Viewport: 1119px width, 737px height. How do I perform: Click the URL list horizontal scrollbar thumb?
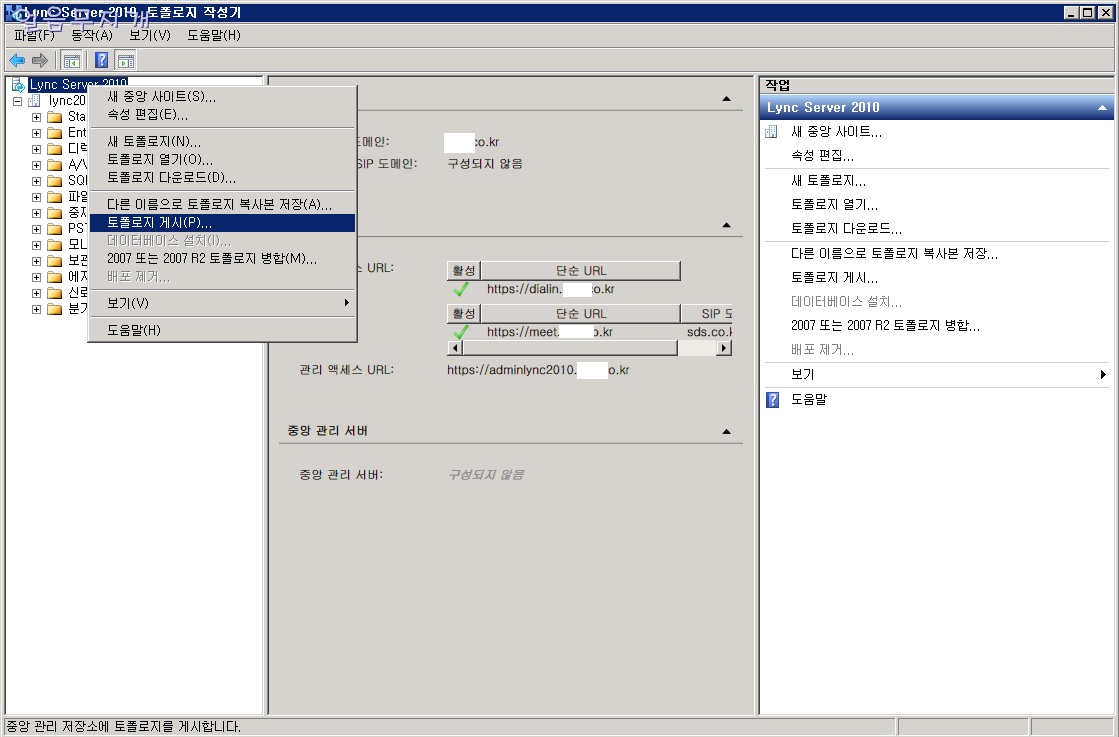click(569, 348)
